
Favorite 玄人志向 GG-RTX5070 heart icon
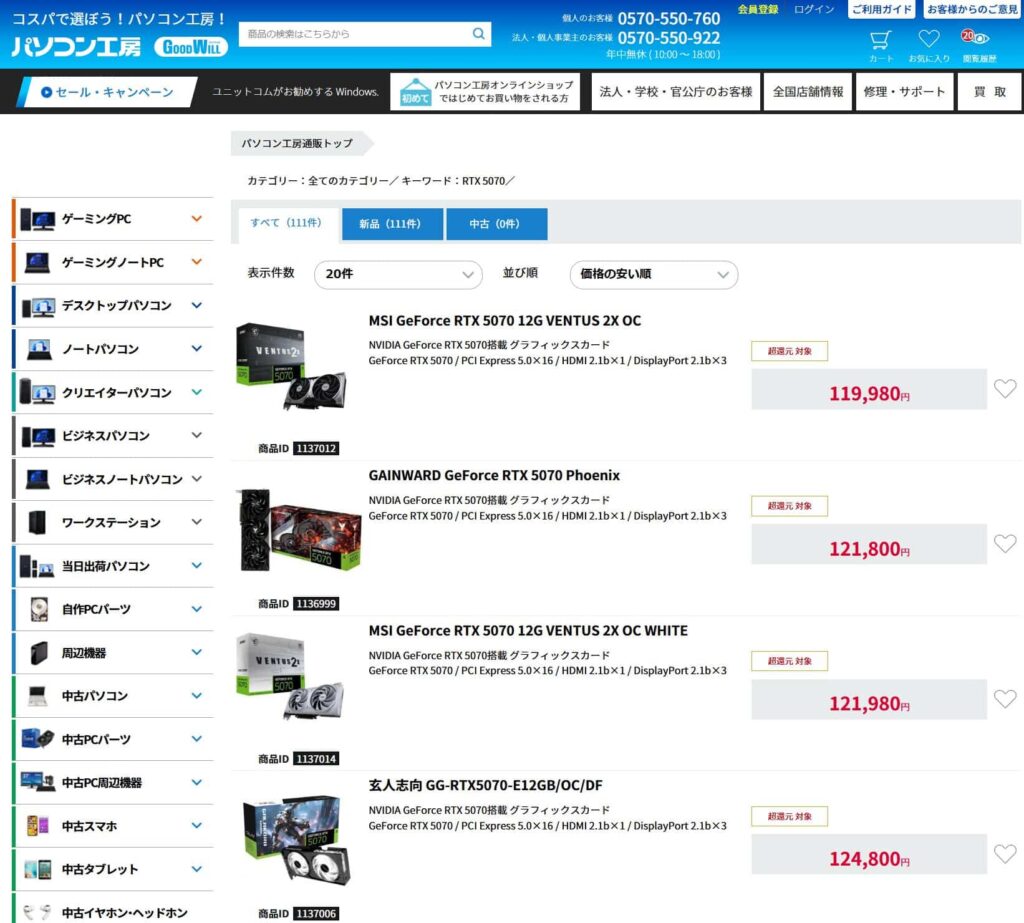1005,854
